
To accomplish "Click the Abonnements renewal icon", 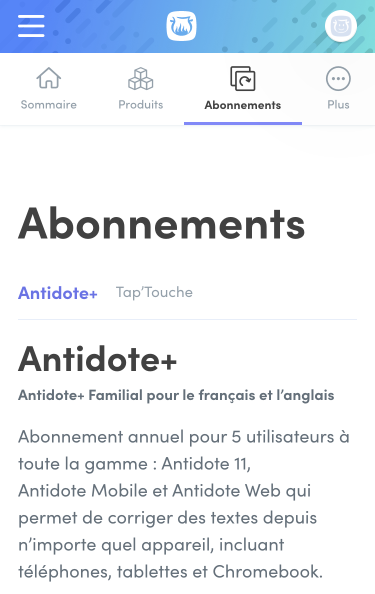I will click(243, 78).
